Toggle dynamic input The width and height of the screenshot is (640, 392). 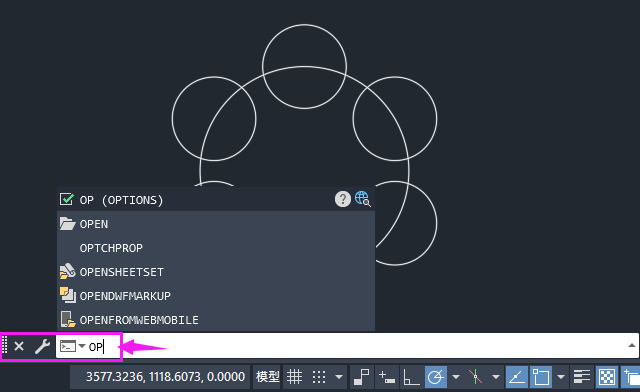click(387, 376)
